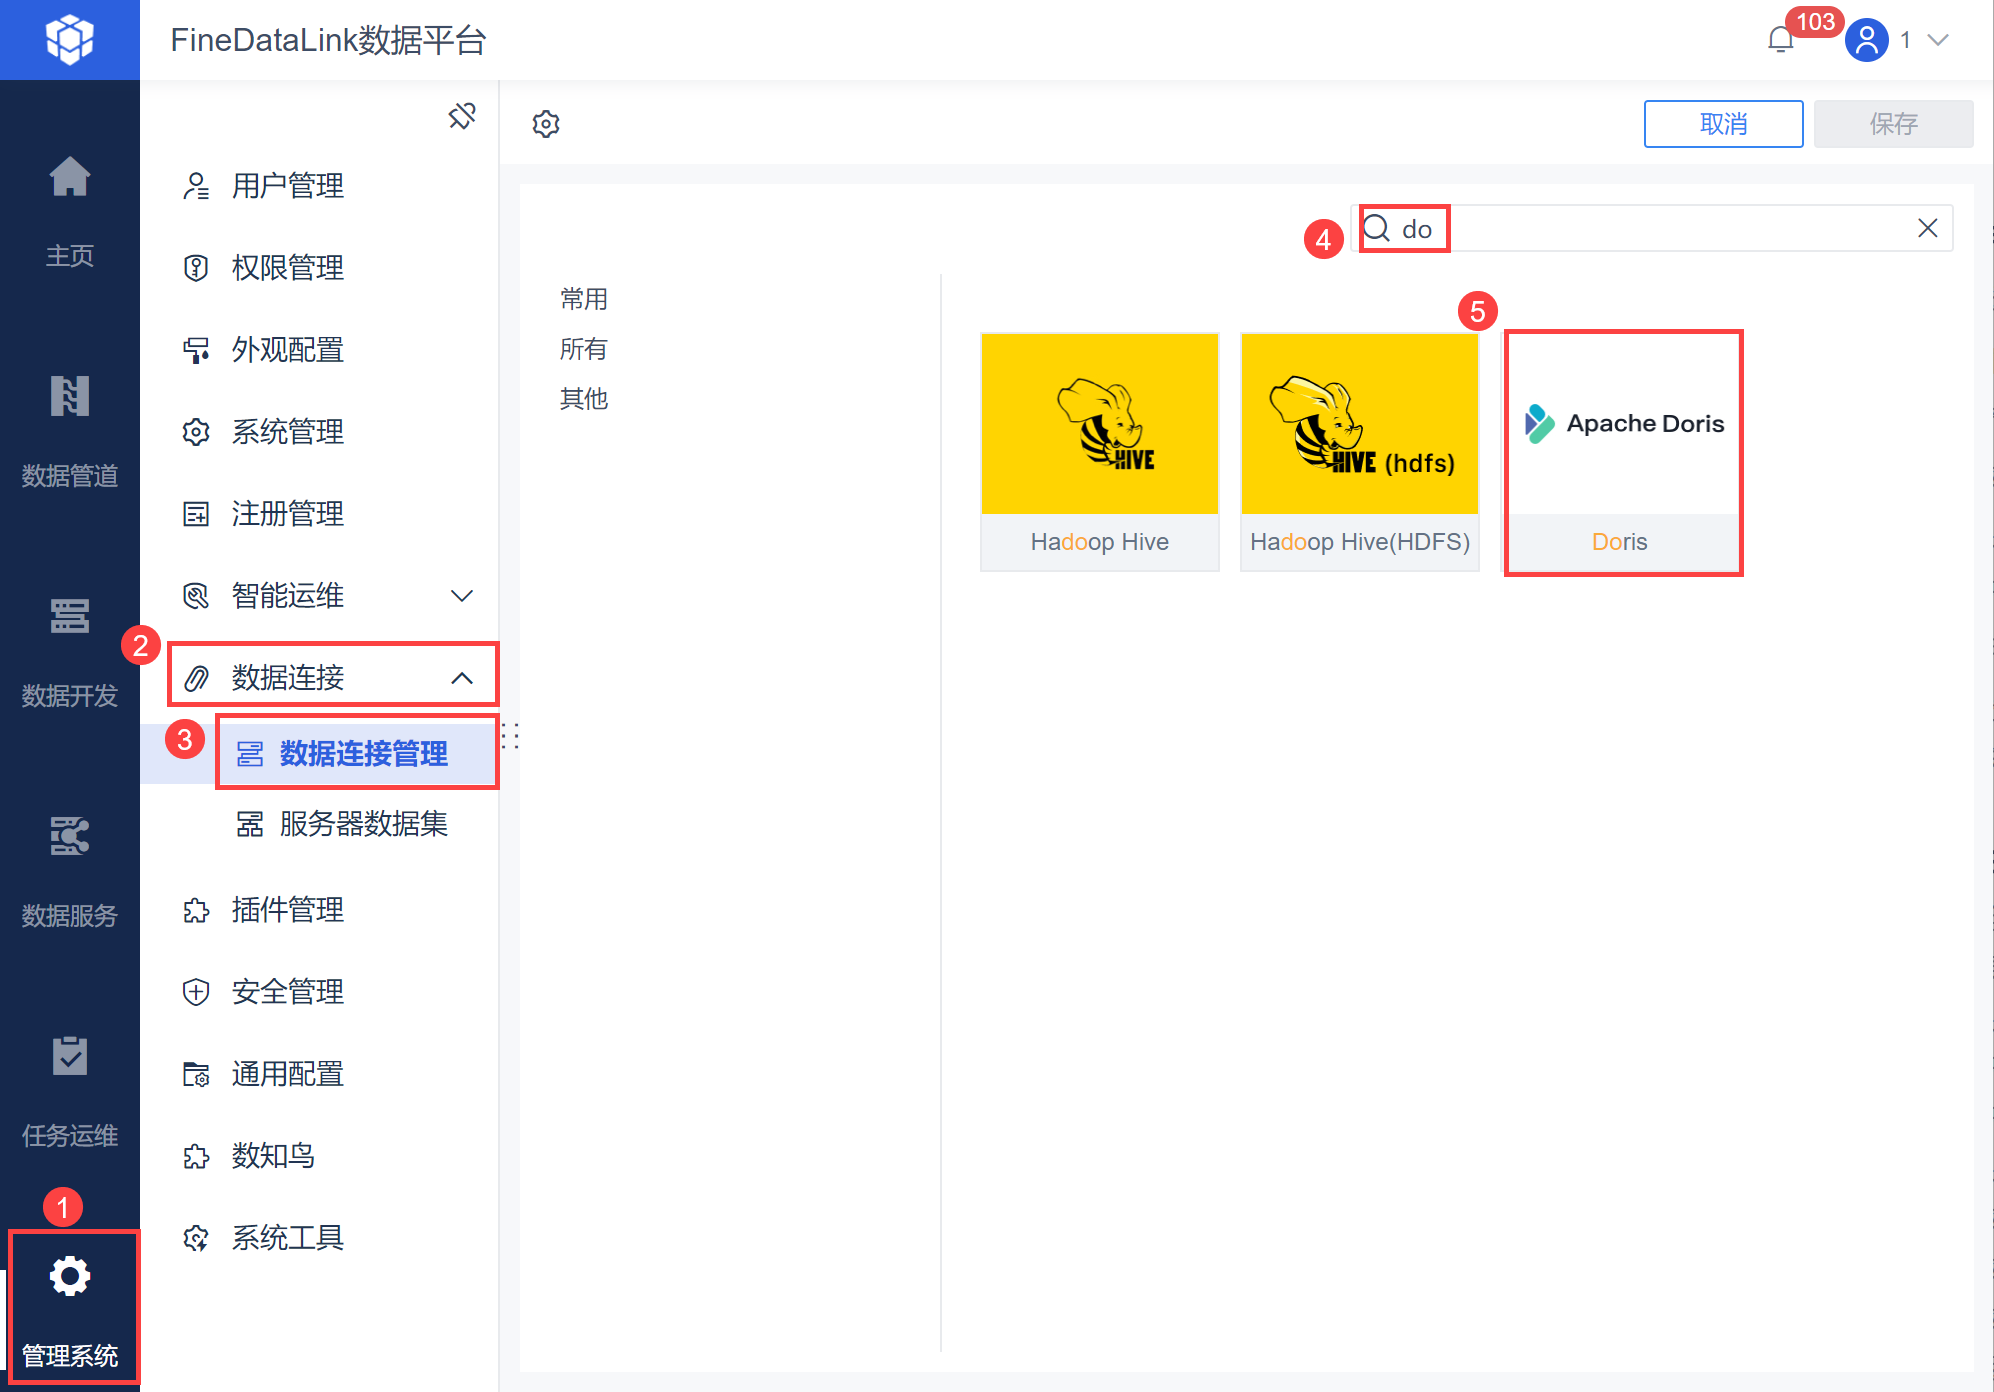This screenshot has height=1392, width=1994.
Task: Click the gear icon above the content panel
Action: coord(546,124)
